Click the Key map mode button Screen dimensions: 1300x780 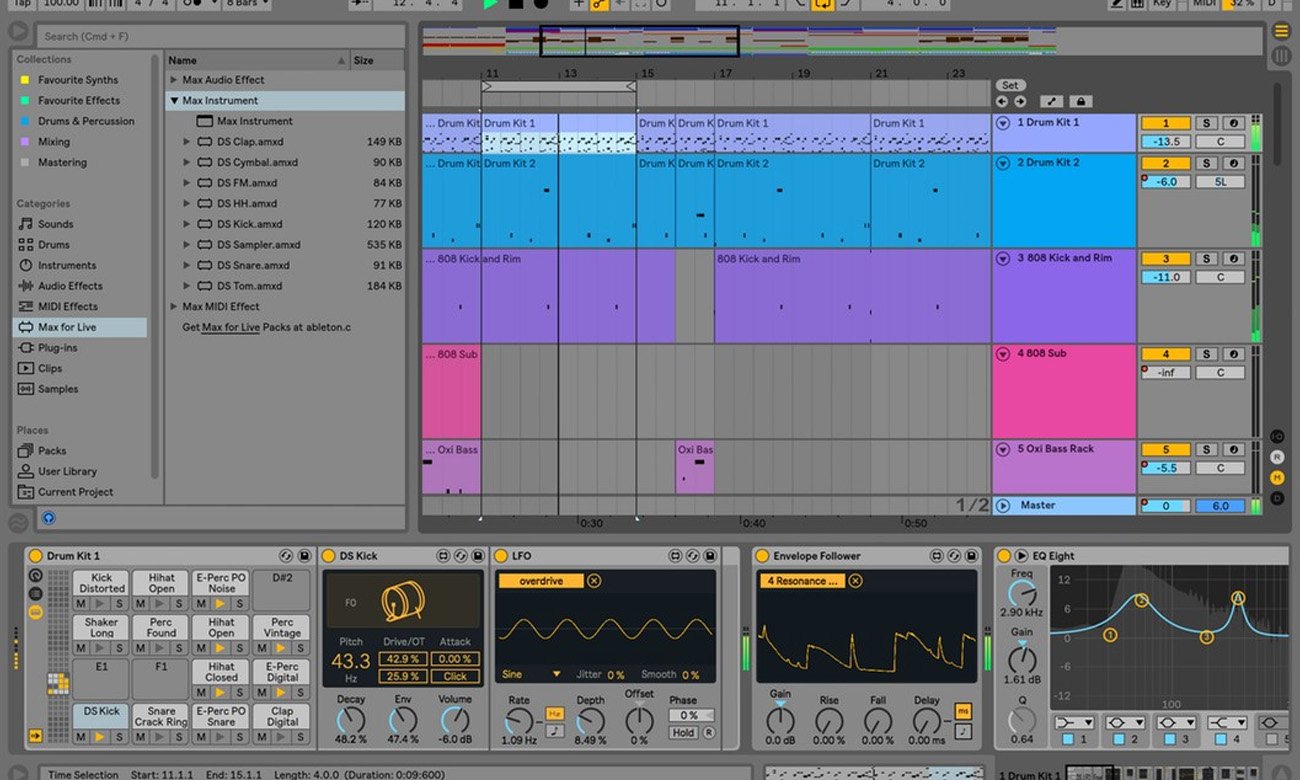click(1161, 4)
